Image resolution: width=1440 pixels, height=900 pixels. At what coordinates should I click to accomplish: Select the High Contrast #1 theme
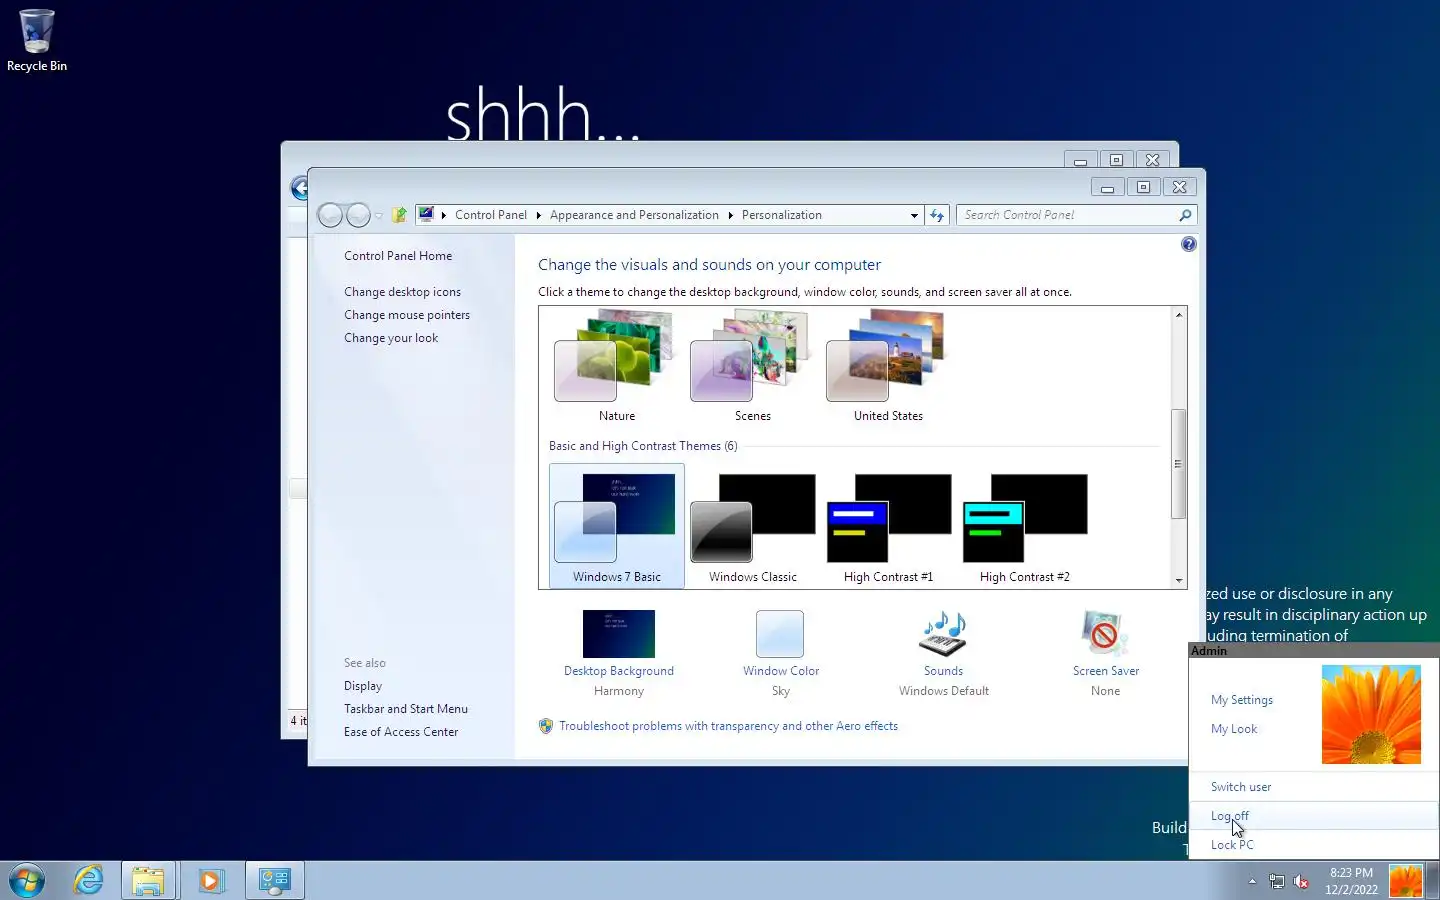point(888,526)
